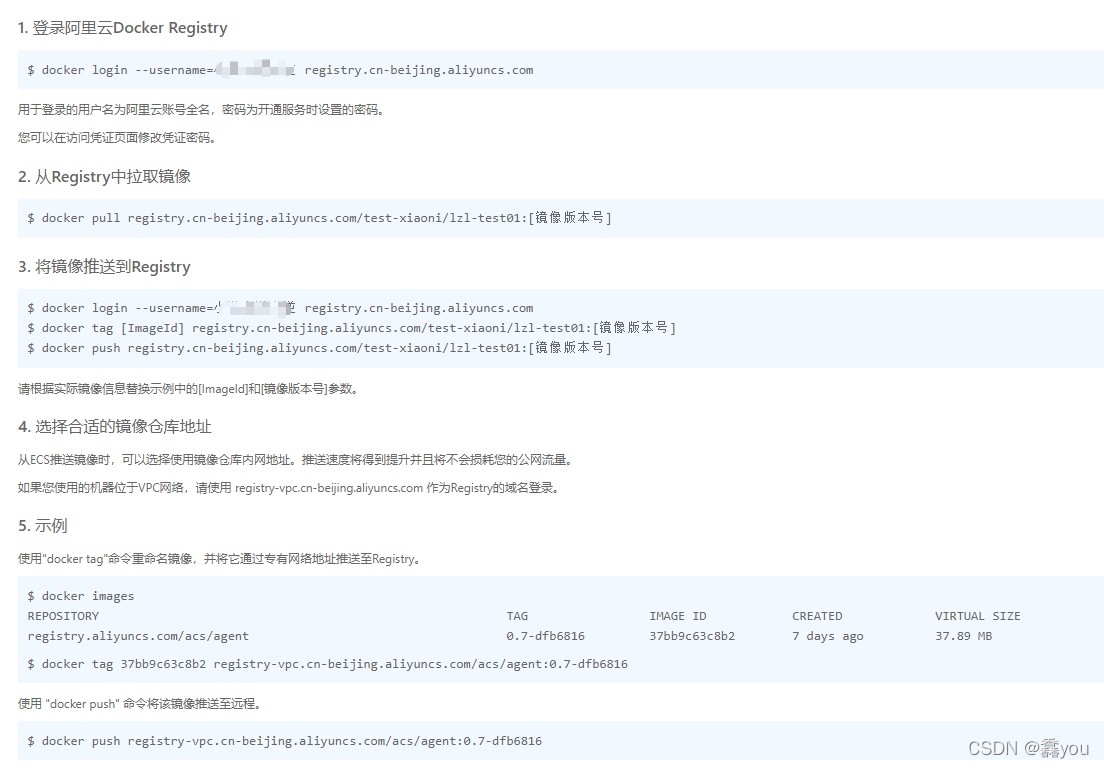Click image ID "37bb9c63c8b2" in table row
This screenshot has height=768, width=1104.
pyautogui.click(x=692, y=636)
